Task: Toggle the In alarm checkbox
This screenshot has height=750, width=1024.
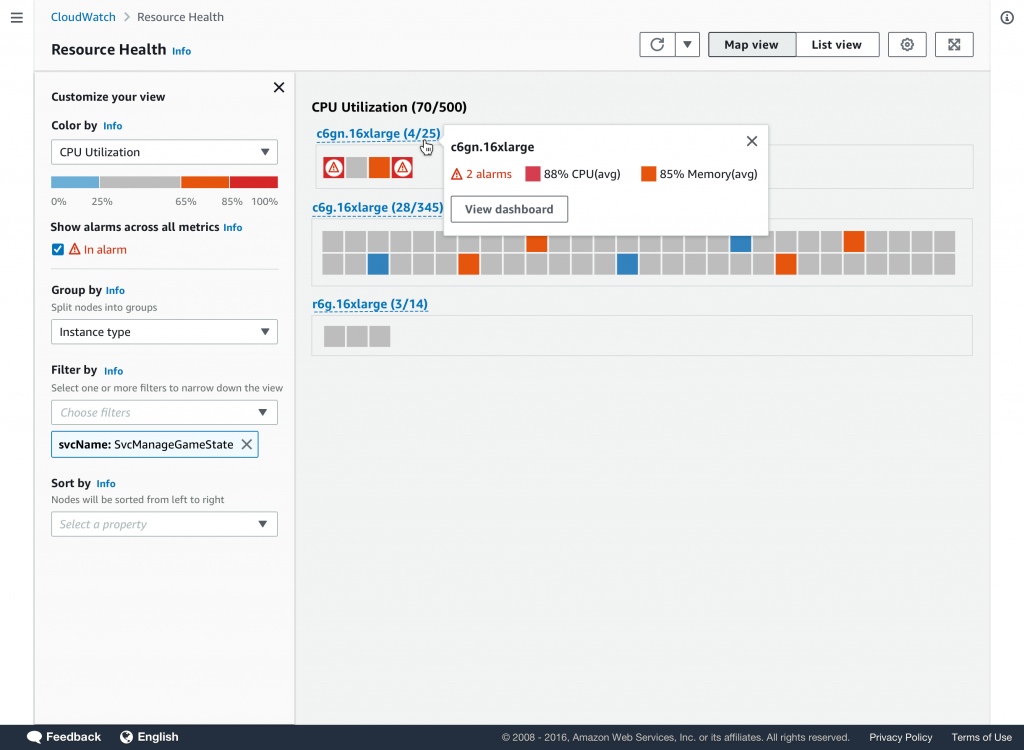Action: tap(57, 249)
